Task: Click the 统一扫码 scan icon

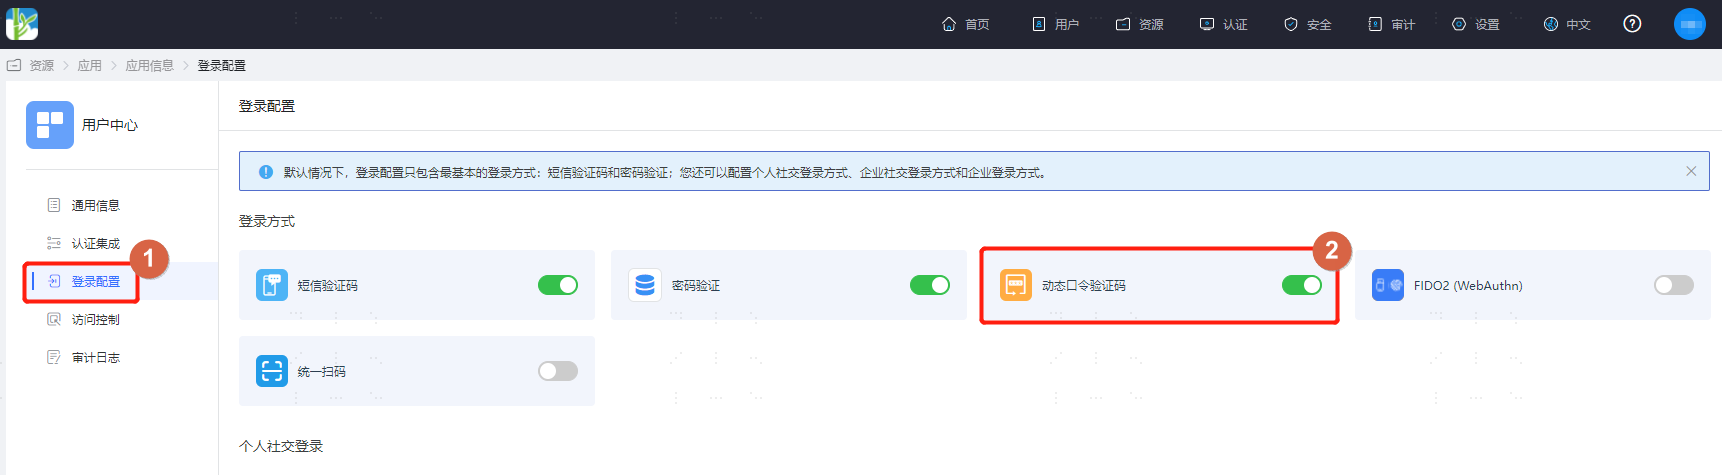Action: [x=272, y=371]
